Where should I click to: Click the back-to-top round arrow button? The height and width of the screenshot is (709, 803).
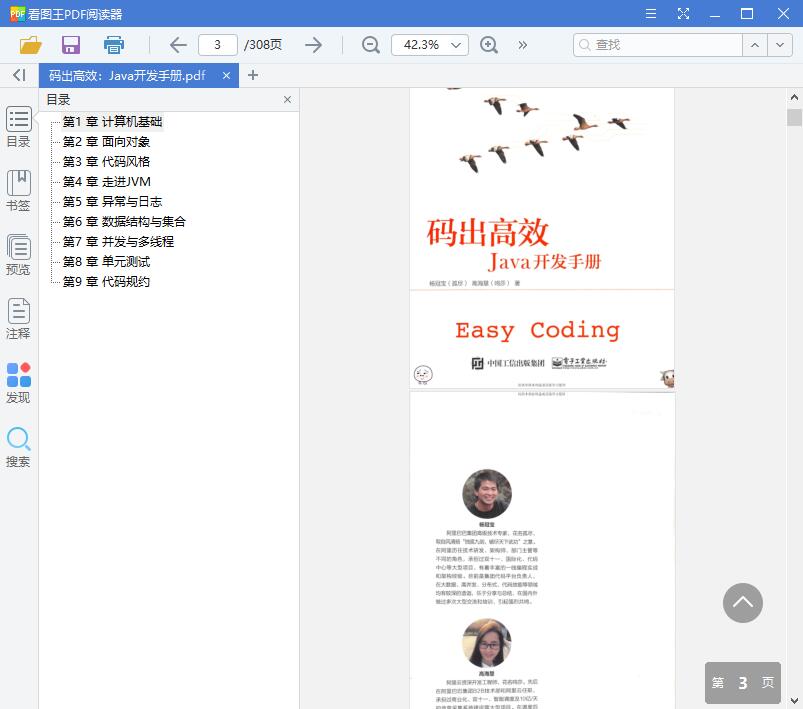(743, 603)
